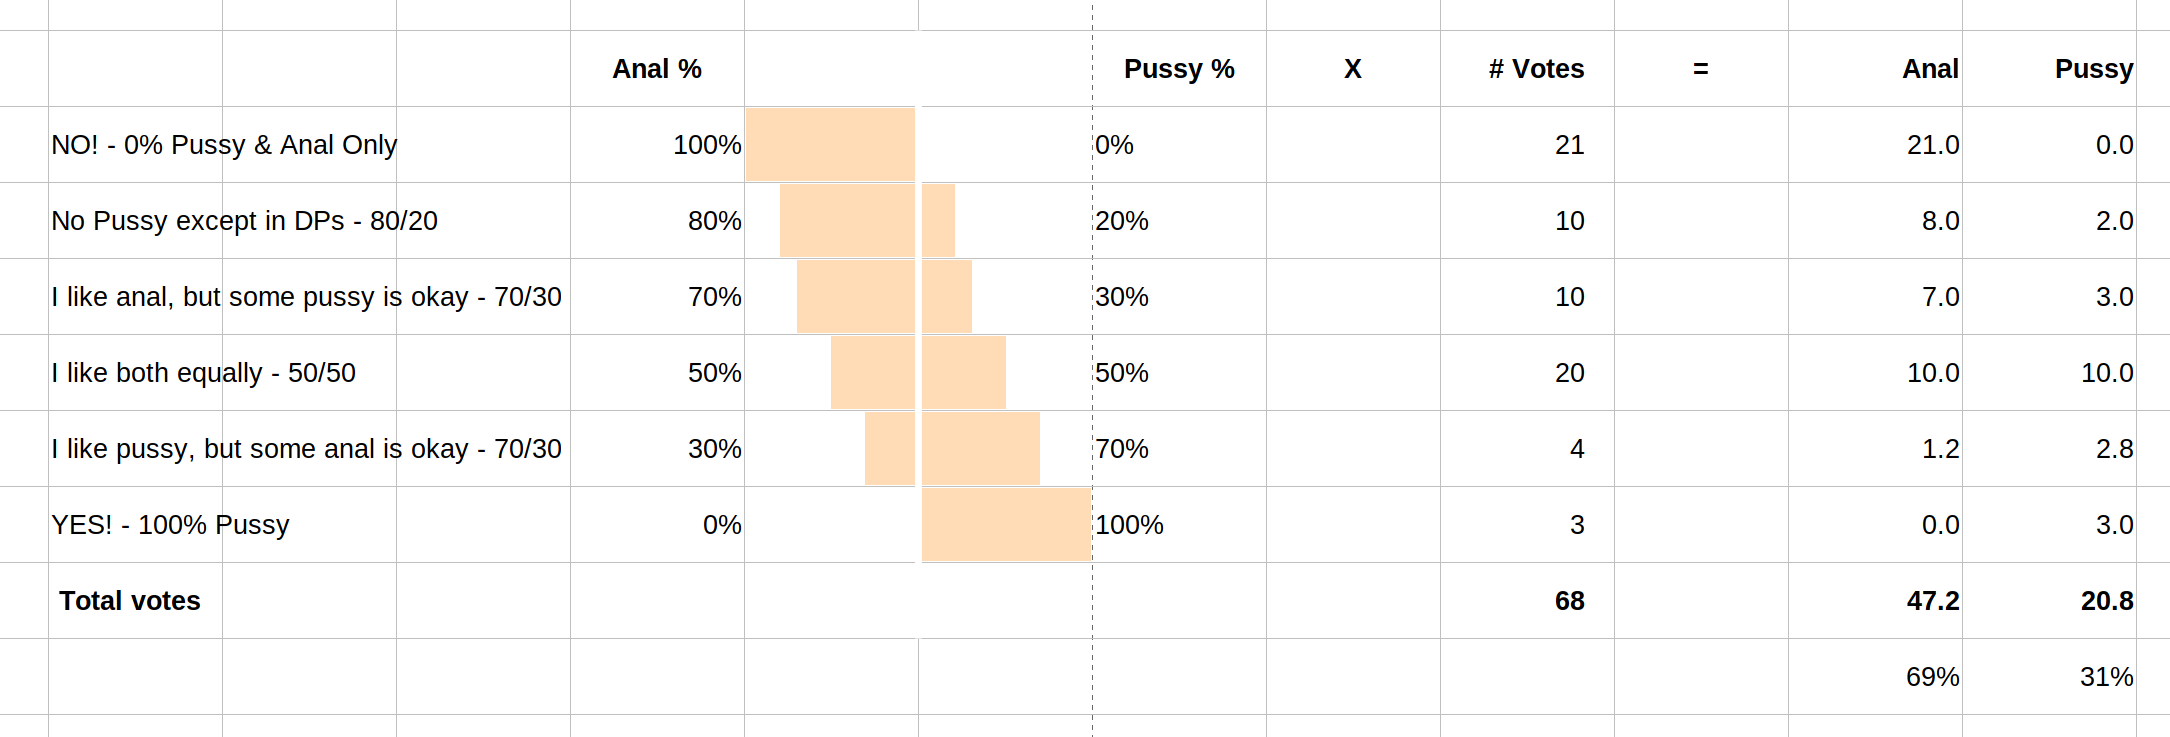Click the "Anal %" column header cell
The height and width of the screenshot is (737, 2170).
[x=657, y=69]
